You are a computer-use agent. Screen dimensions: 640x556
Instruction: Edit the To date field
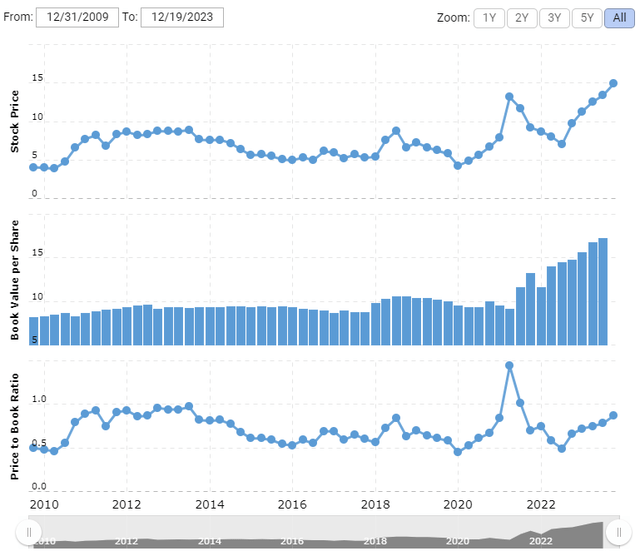click(x=182, y=18)
